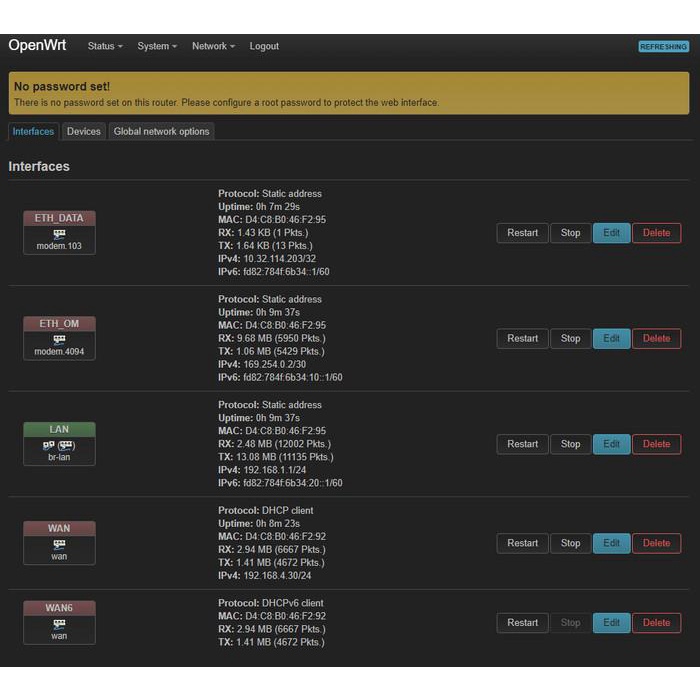Click the WAN interface device icon
The height and width of the screenshot is (700, 700).
(x=59, y=544)
